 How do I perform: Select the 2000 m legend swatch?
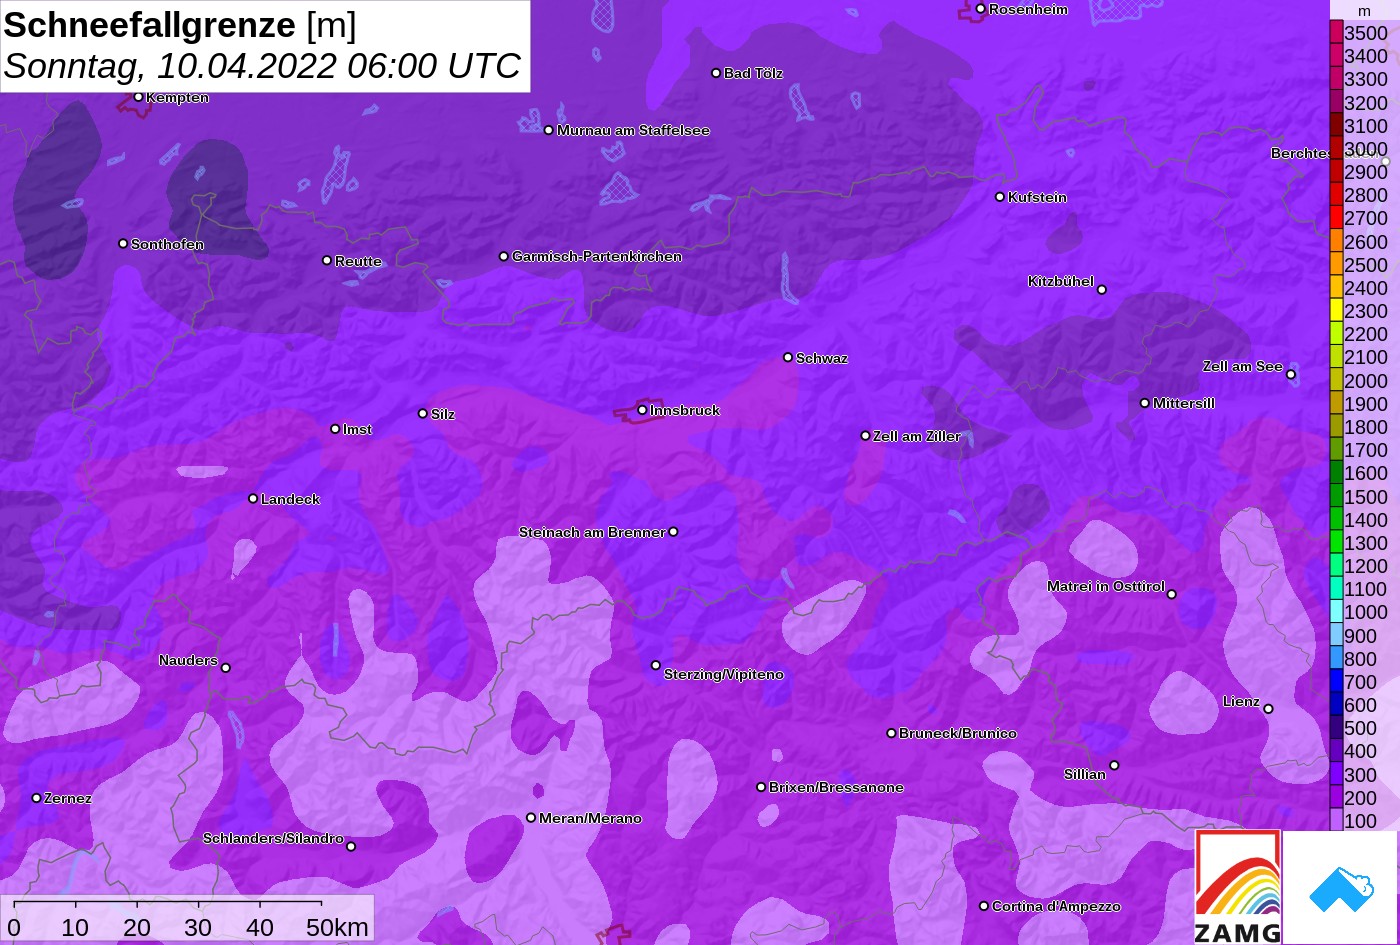[1336, 381]
